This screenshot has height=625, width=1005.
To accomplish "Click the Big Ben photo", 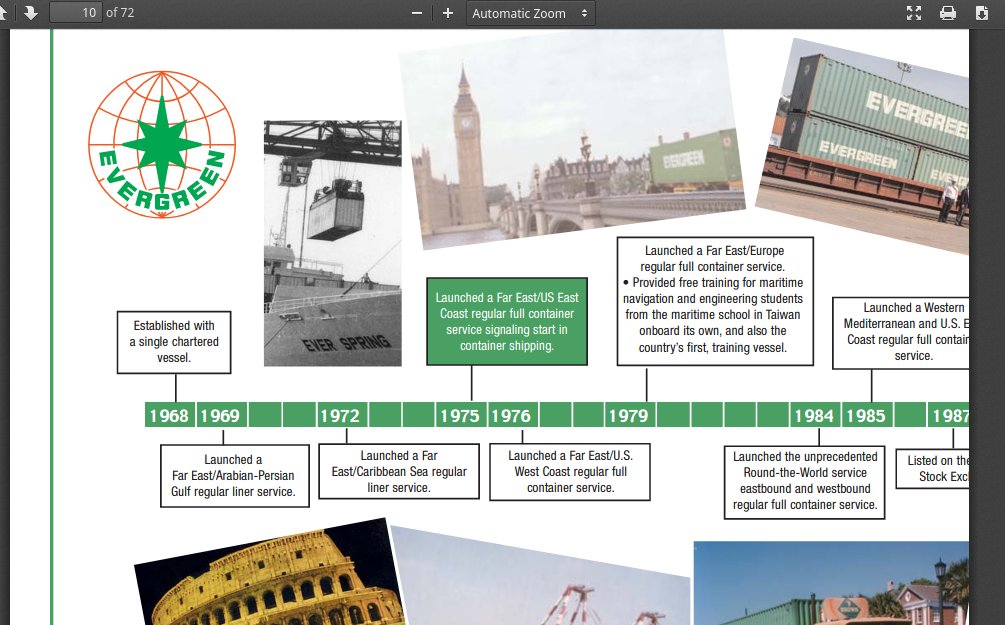I will coord(572,139).
